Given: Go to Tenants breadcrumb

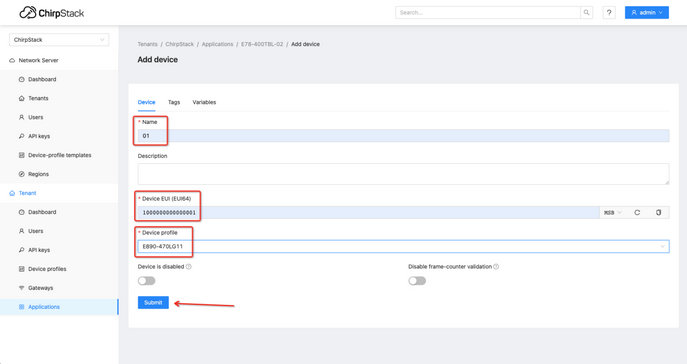Looking at the screenshot, I should 147,44.
